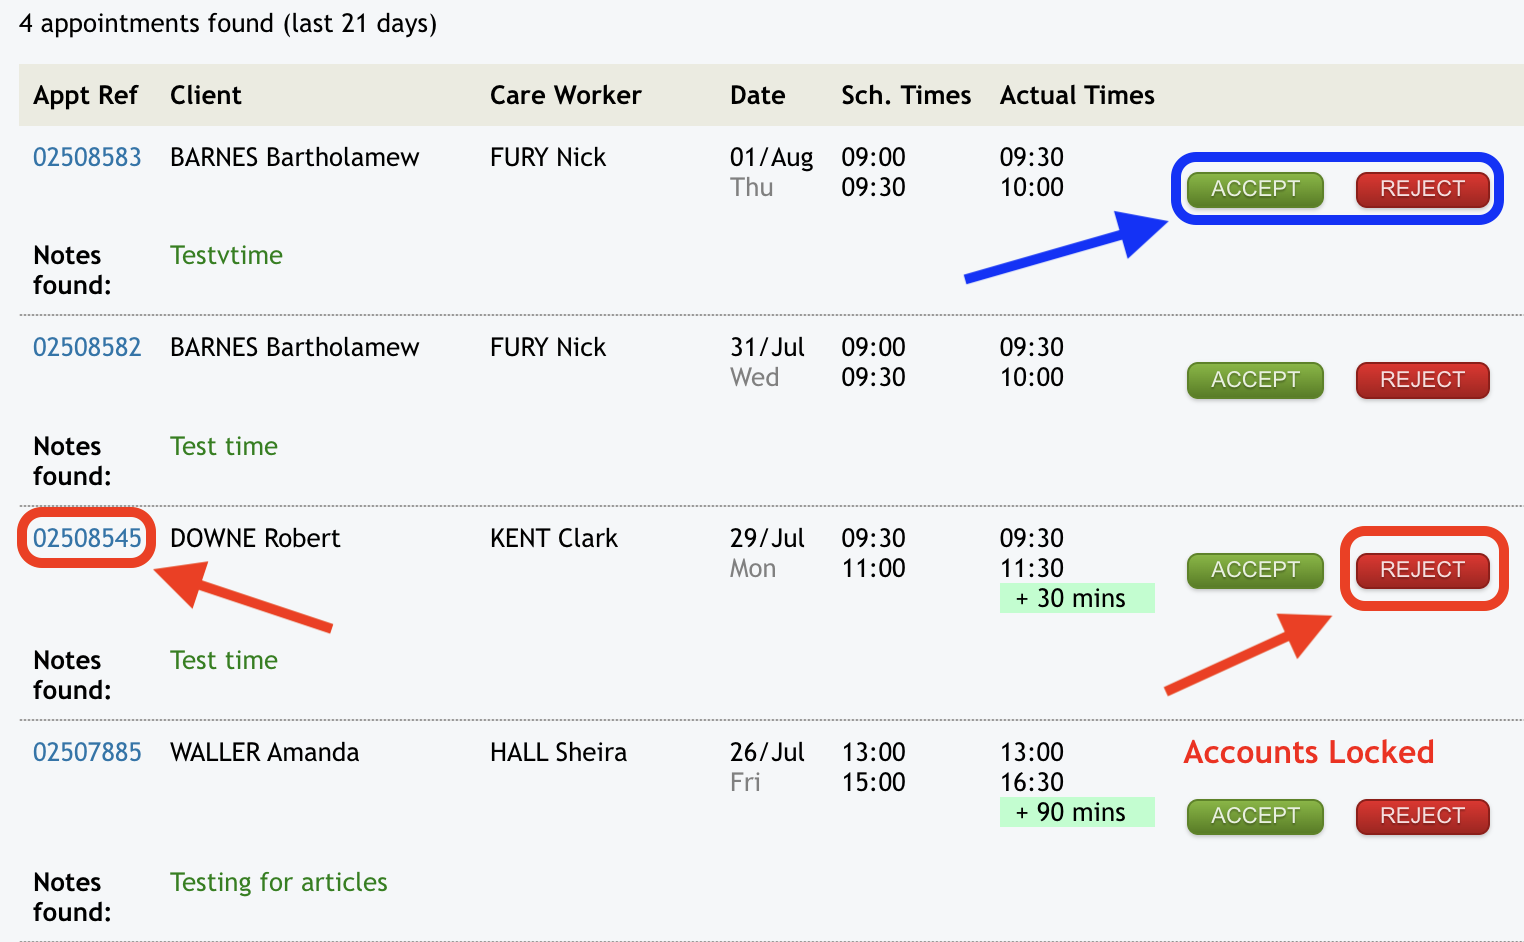Viewport: 1524px width, 942px height.
Task: Click the Appt Ref column header
Action: point(85,95)
